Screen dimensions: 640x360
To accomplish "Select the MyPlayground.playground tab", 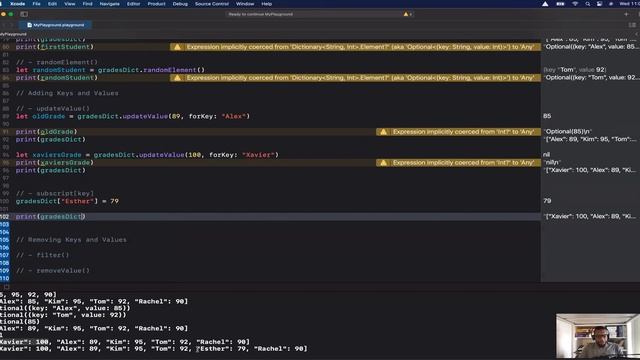I will click(x=56, y=25).
